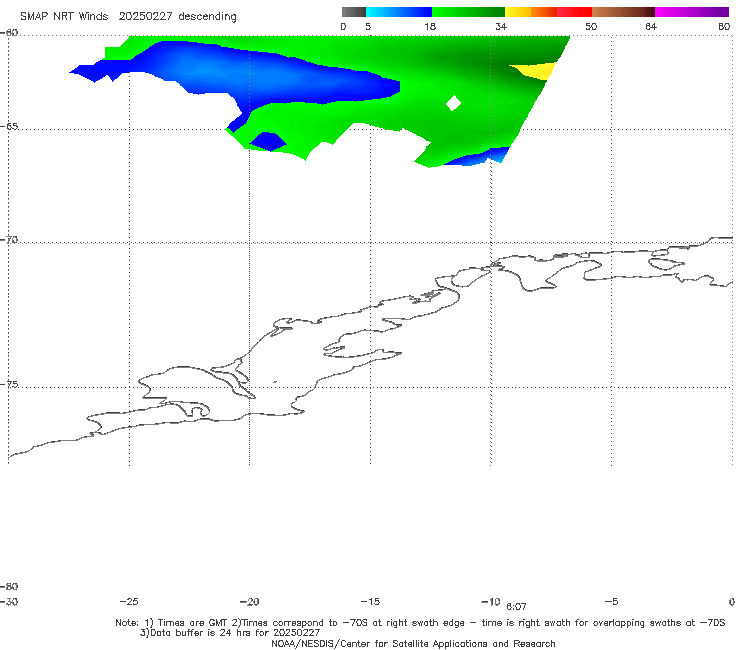Pick the magenta segment of the color bar
This screenshot has width=740, height=650.
(692, 12)
